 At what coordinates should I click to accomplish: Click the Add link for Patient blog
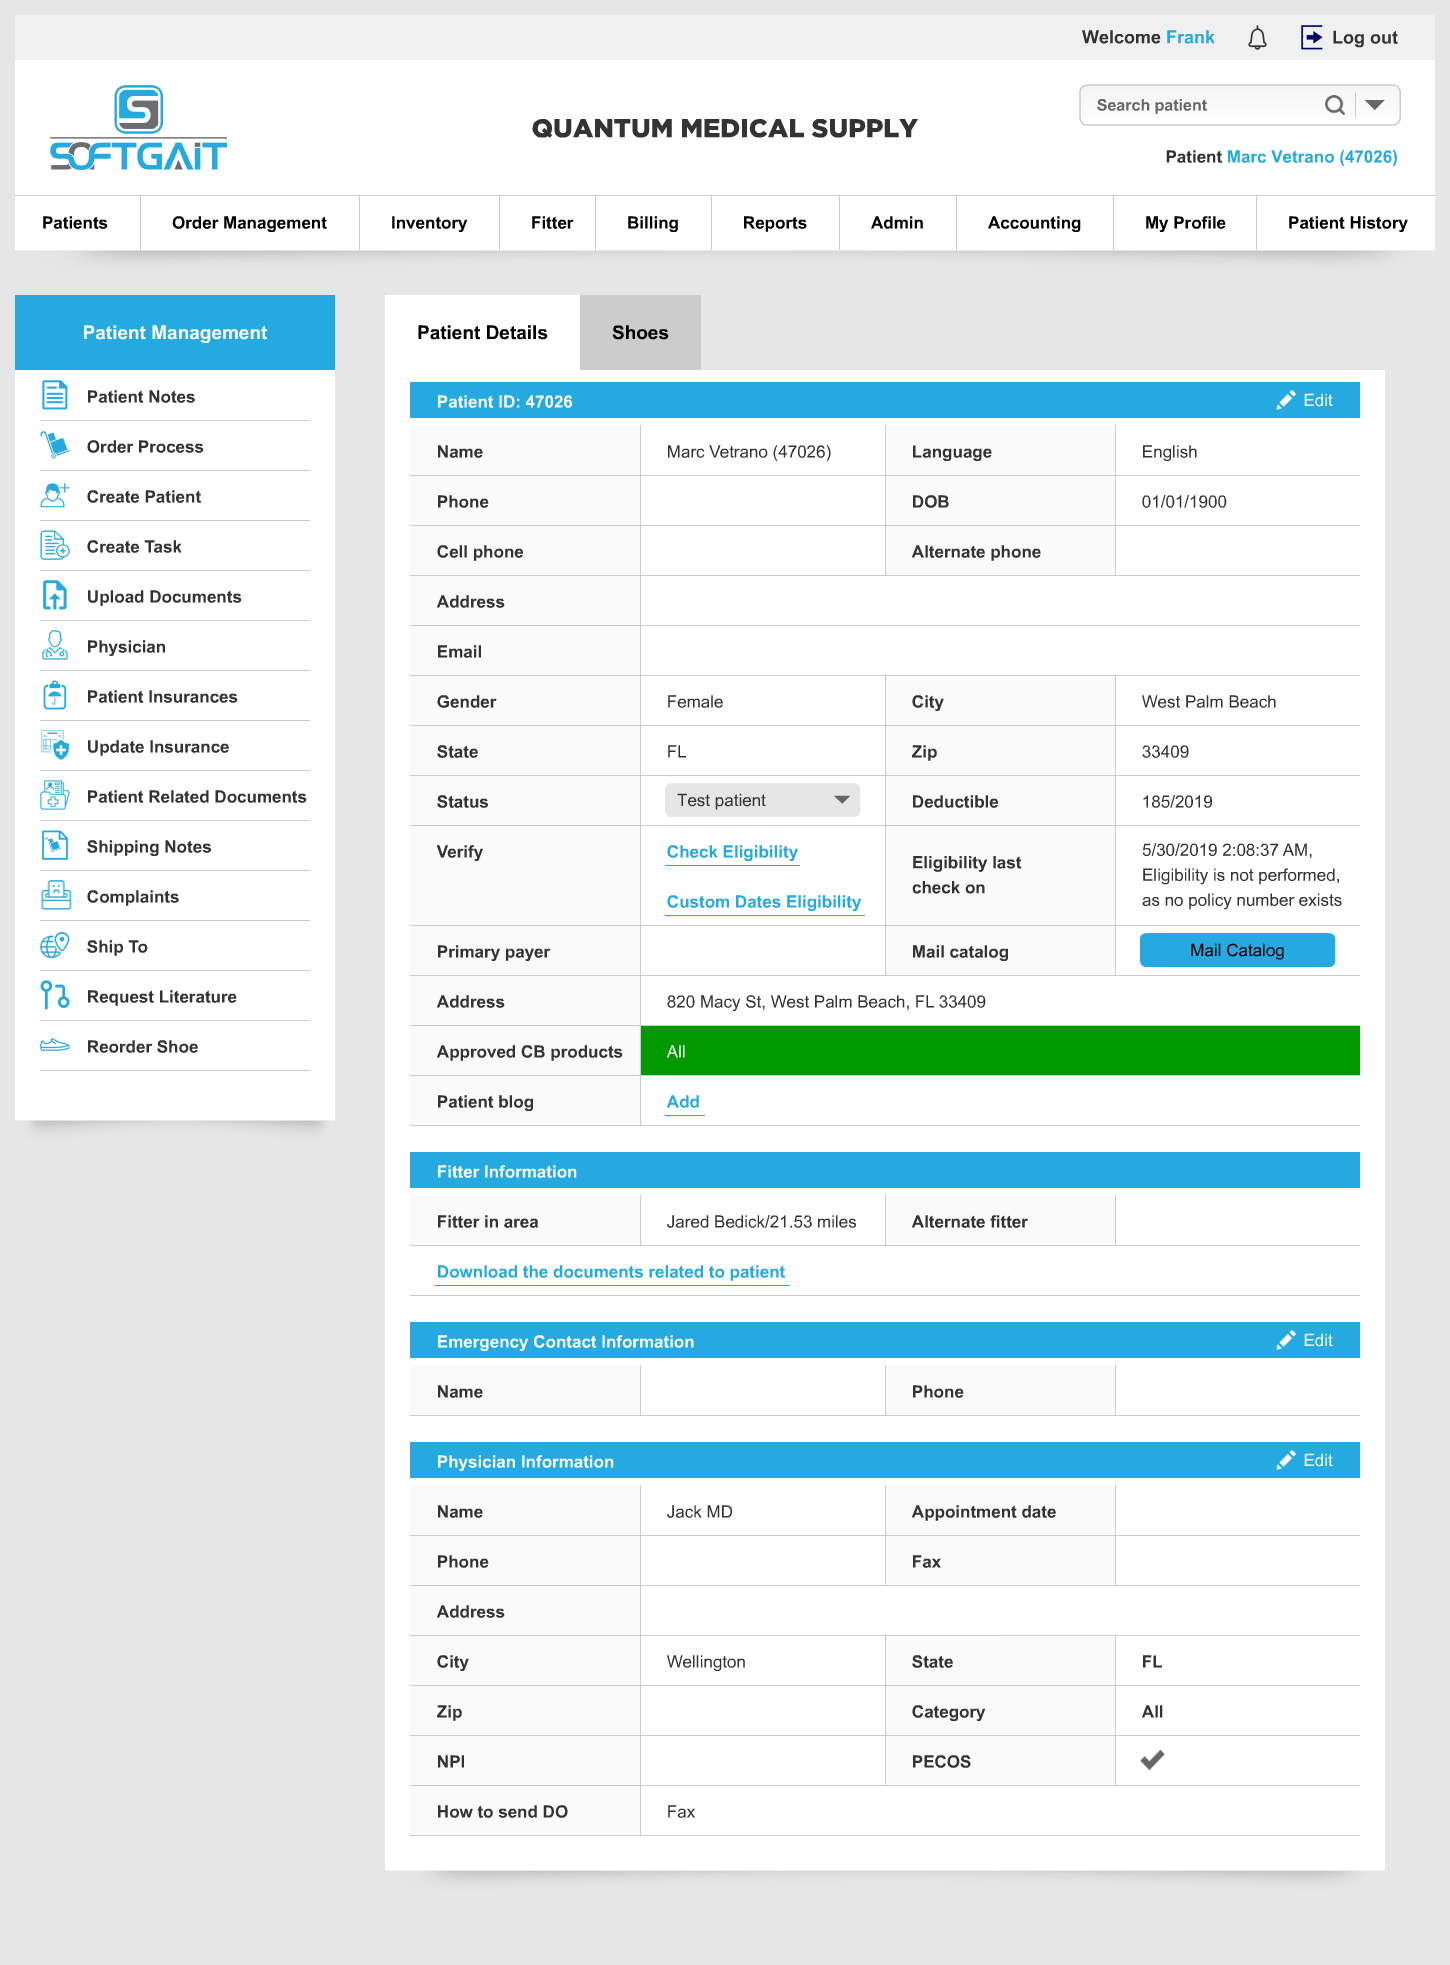pyautogui.click(x=683, y=1102)
